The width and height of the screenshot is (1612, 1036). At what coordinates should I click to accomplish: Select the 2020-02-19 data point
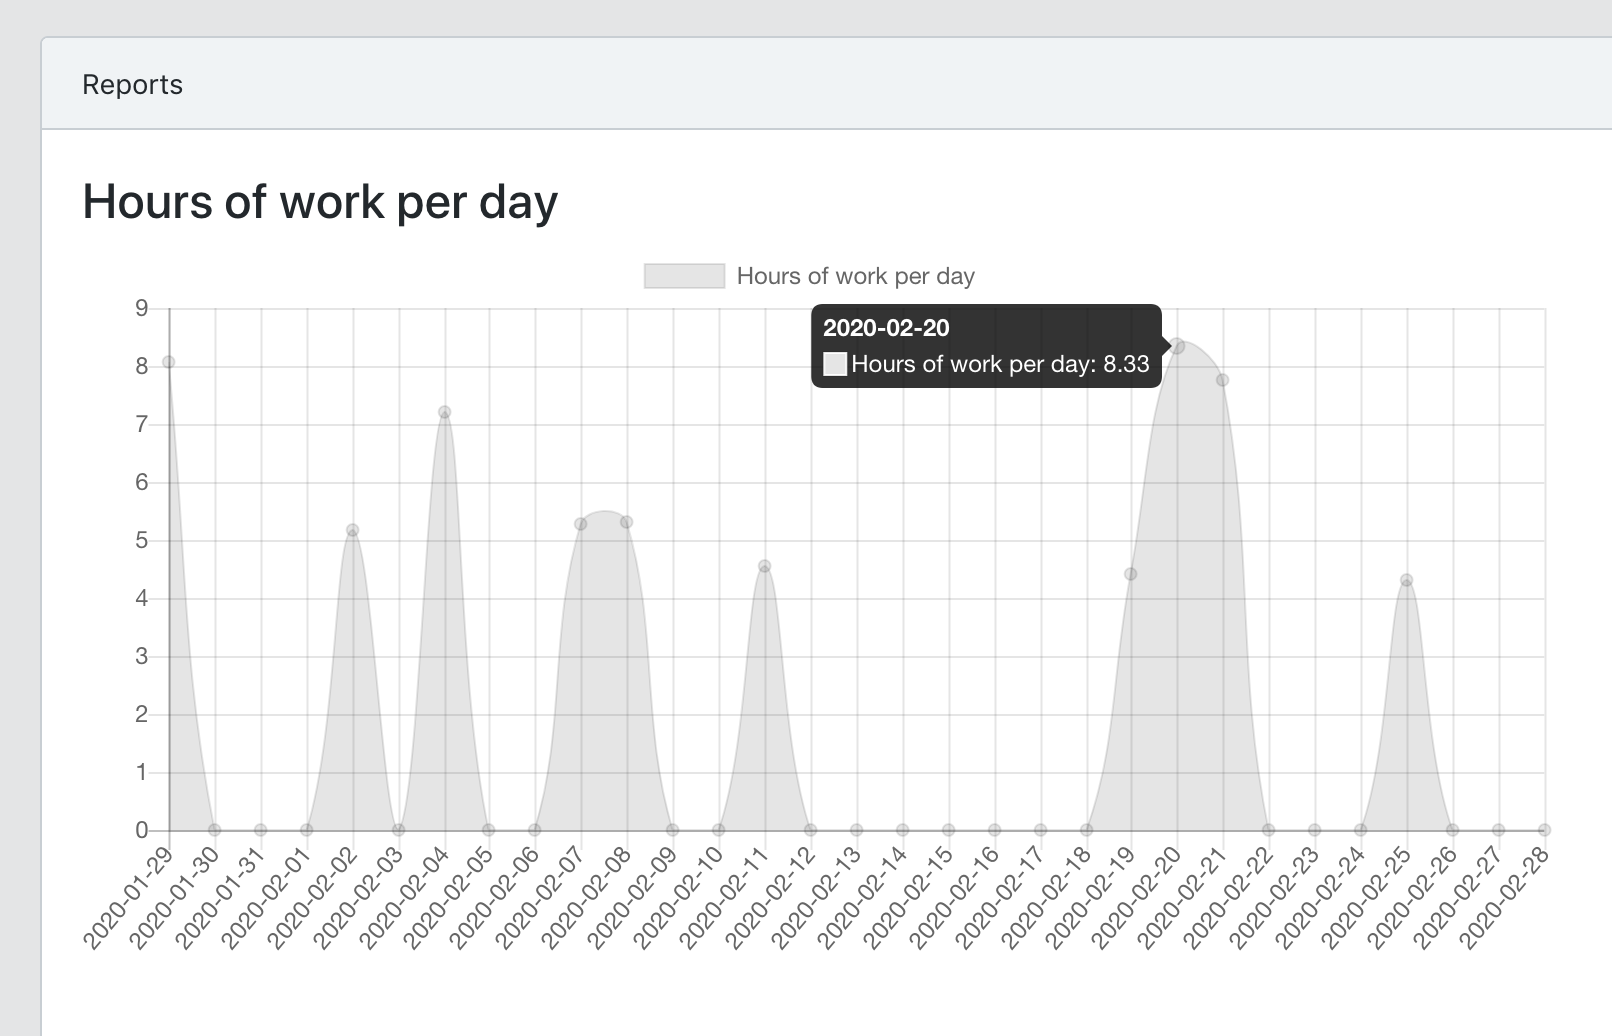1130,572
